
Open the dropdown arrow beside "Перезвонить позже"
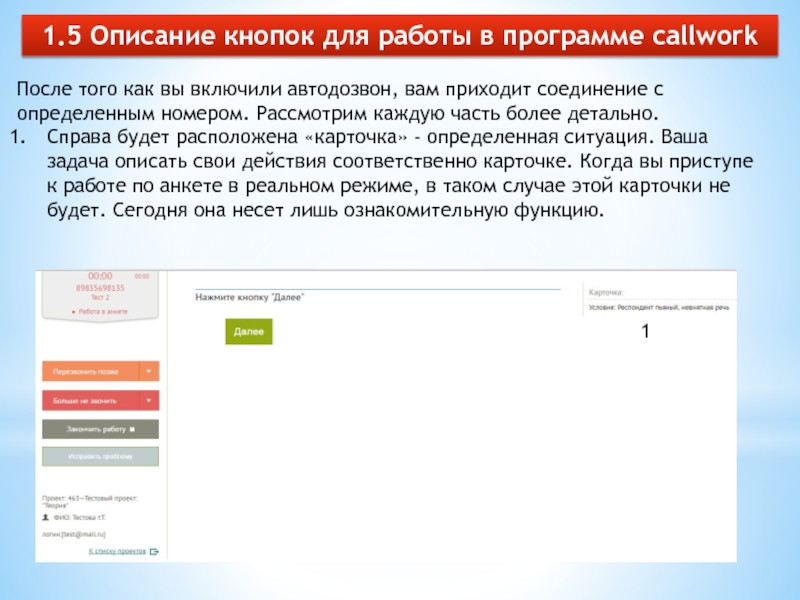149,371
